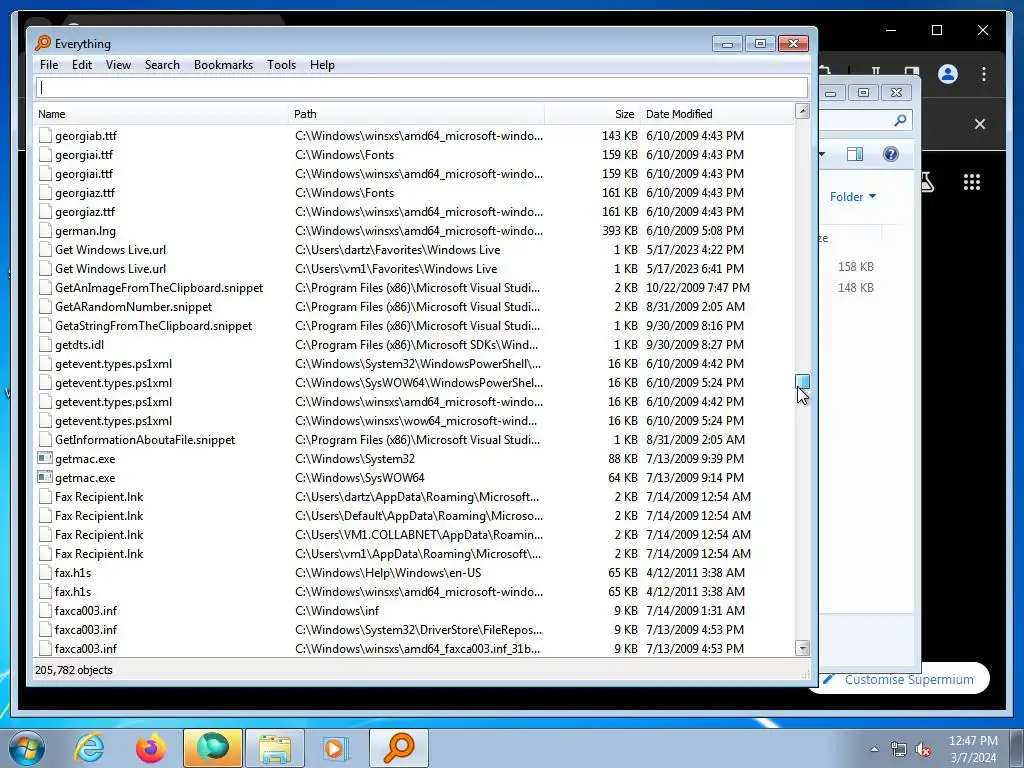This screenshot has width=1024, height=768.
Task: Select Fax Recipient.lnk in Users\dartz row
Action: (99, 496)
